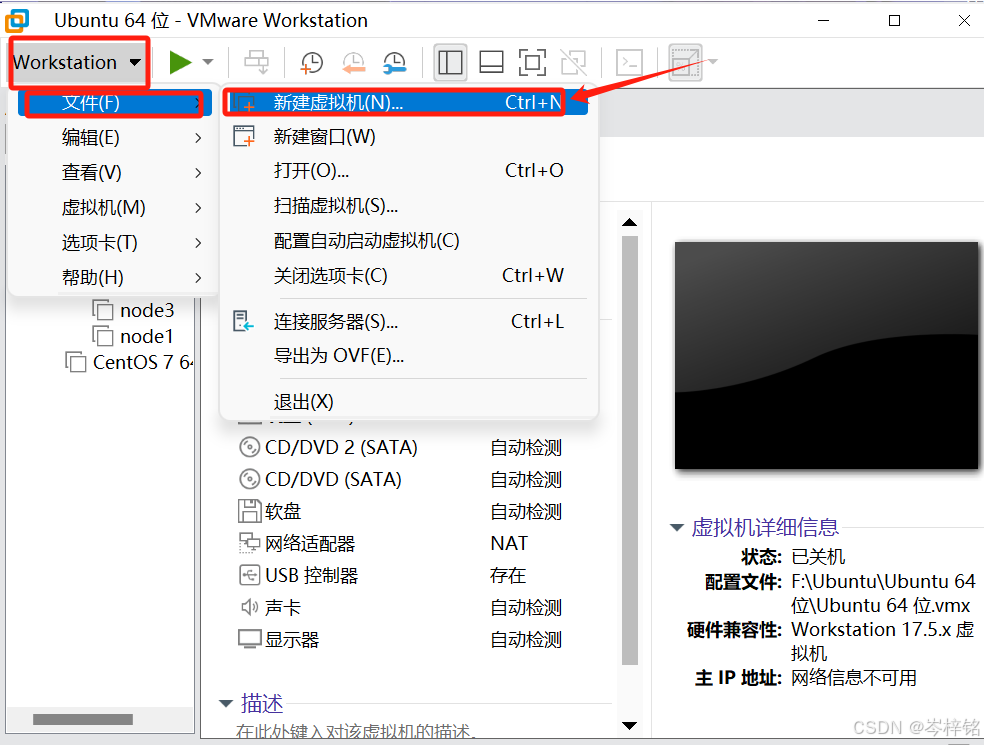Open the 编辑(E) submenu
Screen dimensions: 984x745
click(x=115, y=137)
